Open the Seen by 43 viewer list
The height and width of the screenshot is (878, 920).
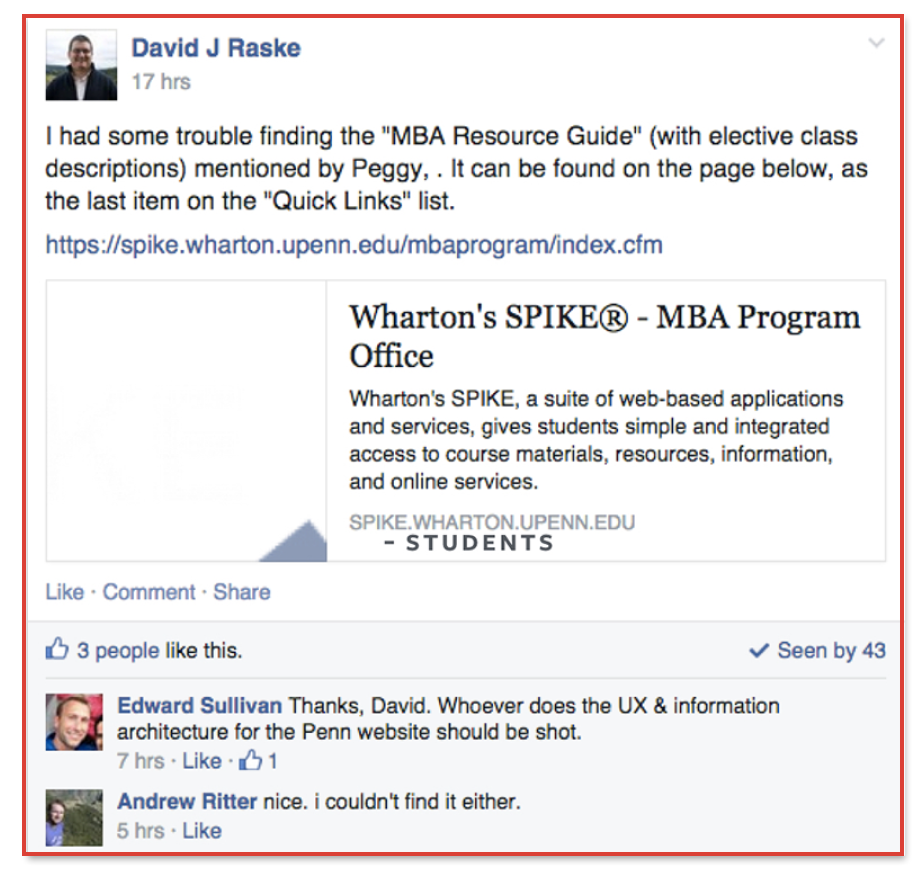831,651
